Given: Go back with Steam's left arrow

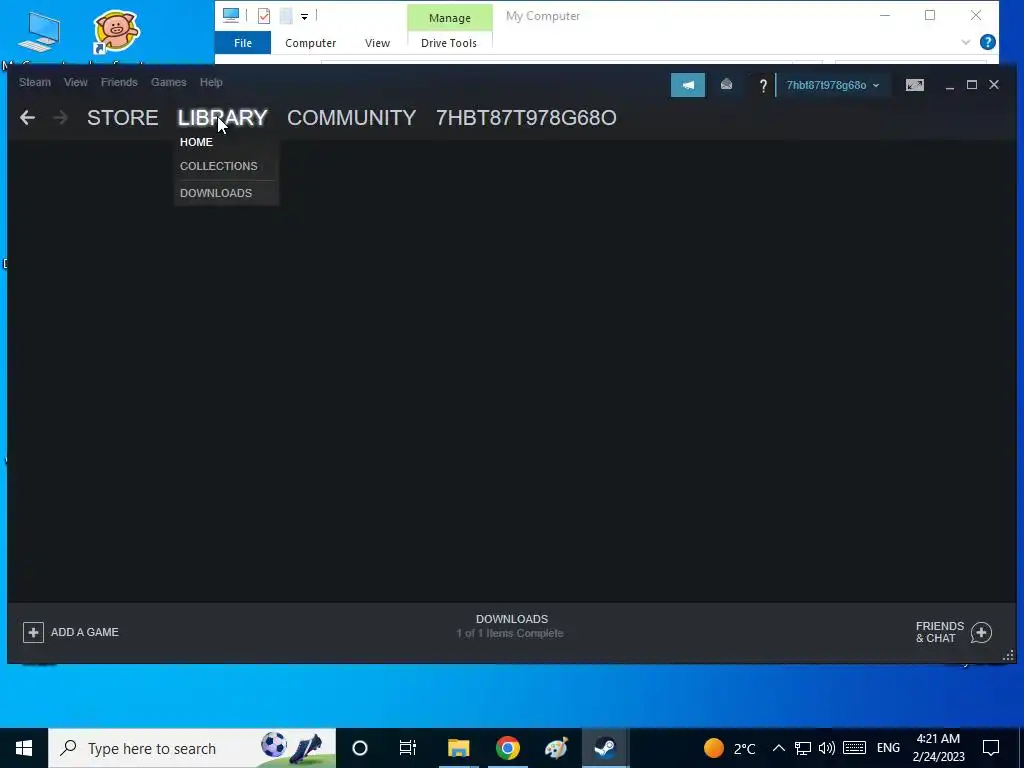Looking at the screenshot, I should coord(27,118).
